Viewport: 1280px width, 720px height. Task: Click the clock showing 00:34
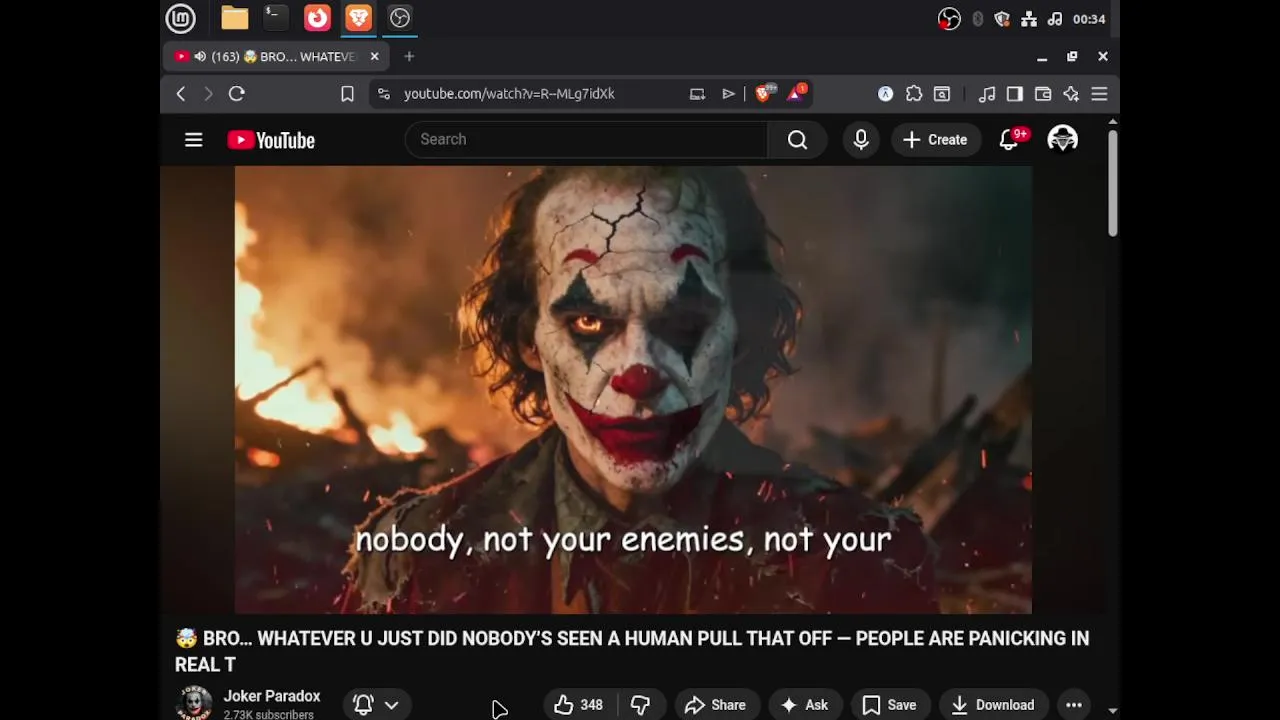(1089, 19)
